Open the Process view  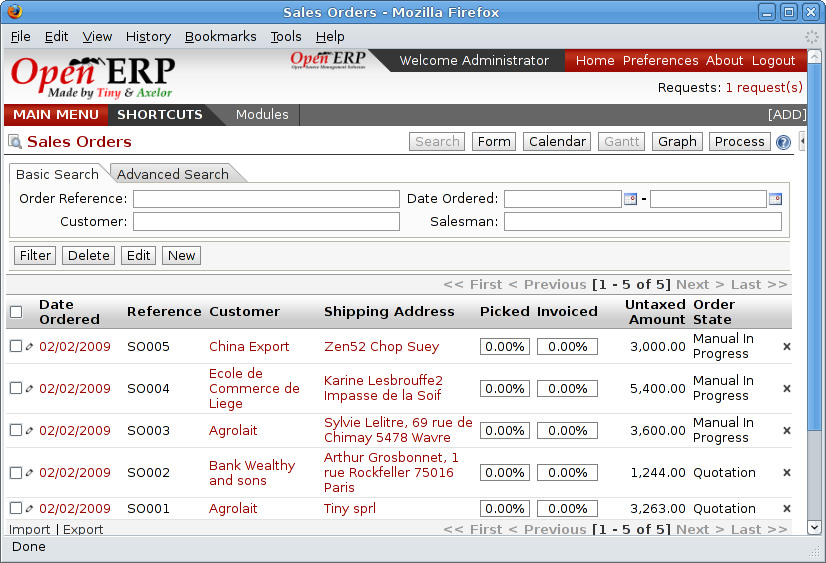(x=740, y=142)
